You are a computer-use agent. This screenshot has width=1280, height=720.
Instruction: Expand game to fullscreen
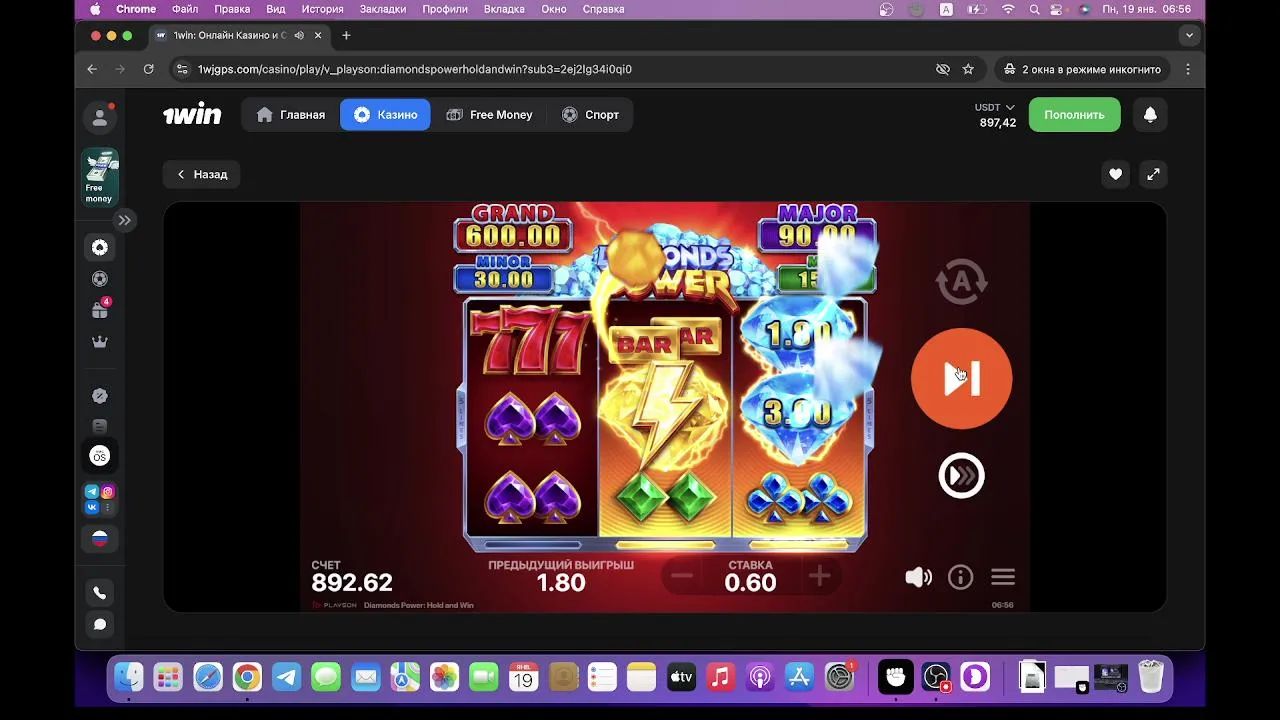coord(1153,174)
